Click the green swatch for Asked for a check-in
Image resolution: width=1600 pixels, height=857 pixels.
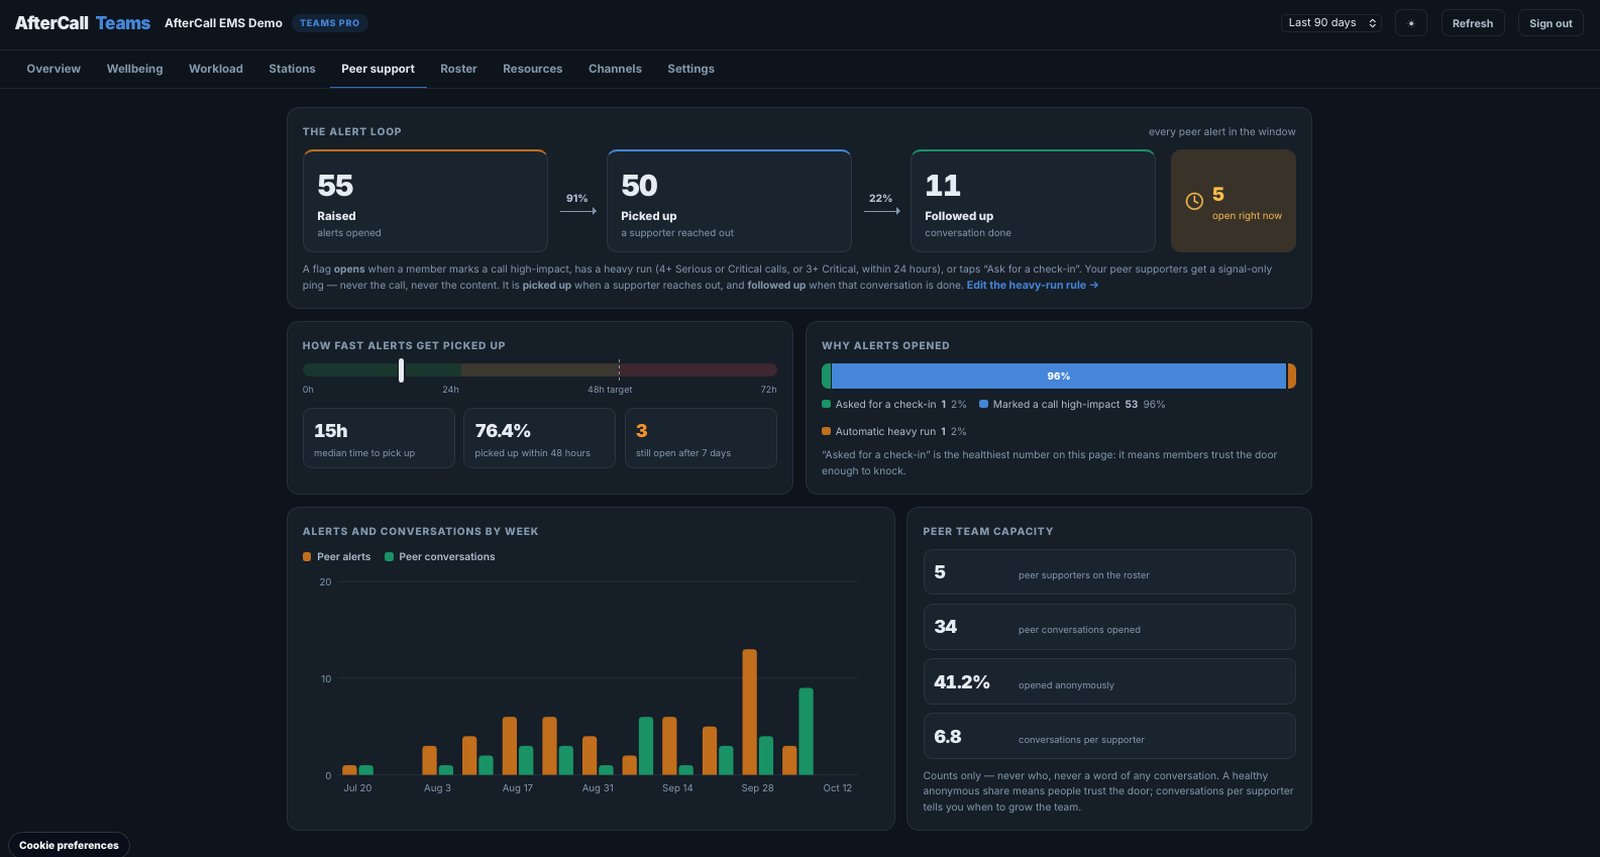click(826, 404)
